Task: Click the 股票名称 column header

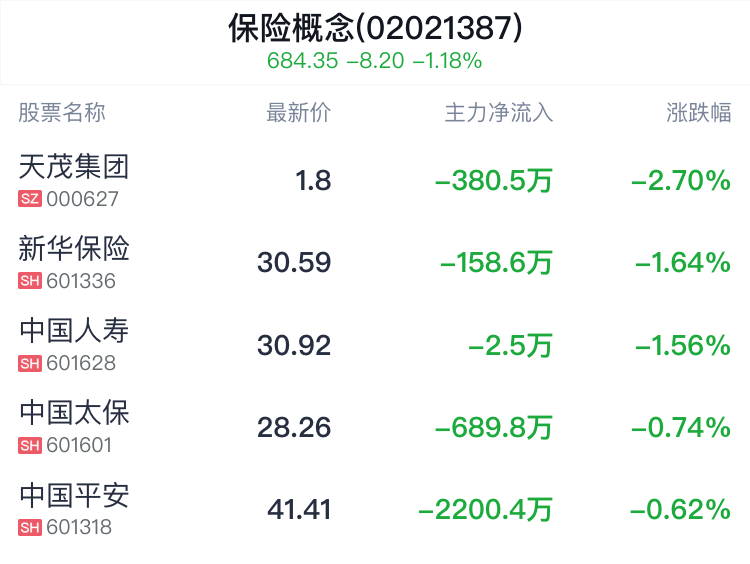Action: pos(62,113)
